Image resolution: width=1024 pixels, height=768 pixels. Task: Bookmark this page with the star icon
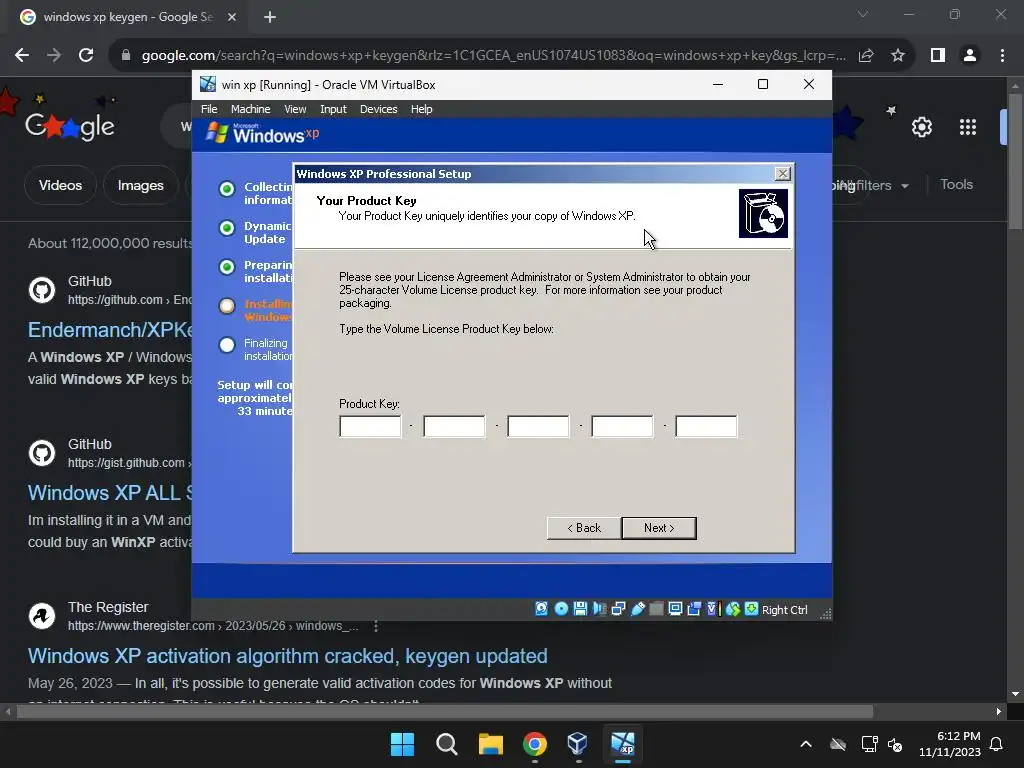(x=898, y=56)
